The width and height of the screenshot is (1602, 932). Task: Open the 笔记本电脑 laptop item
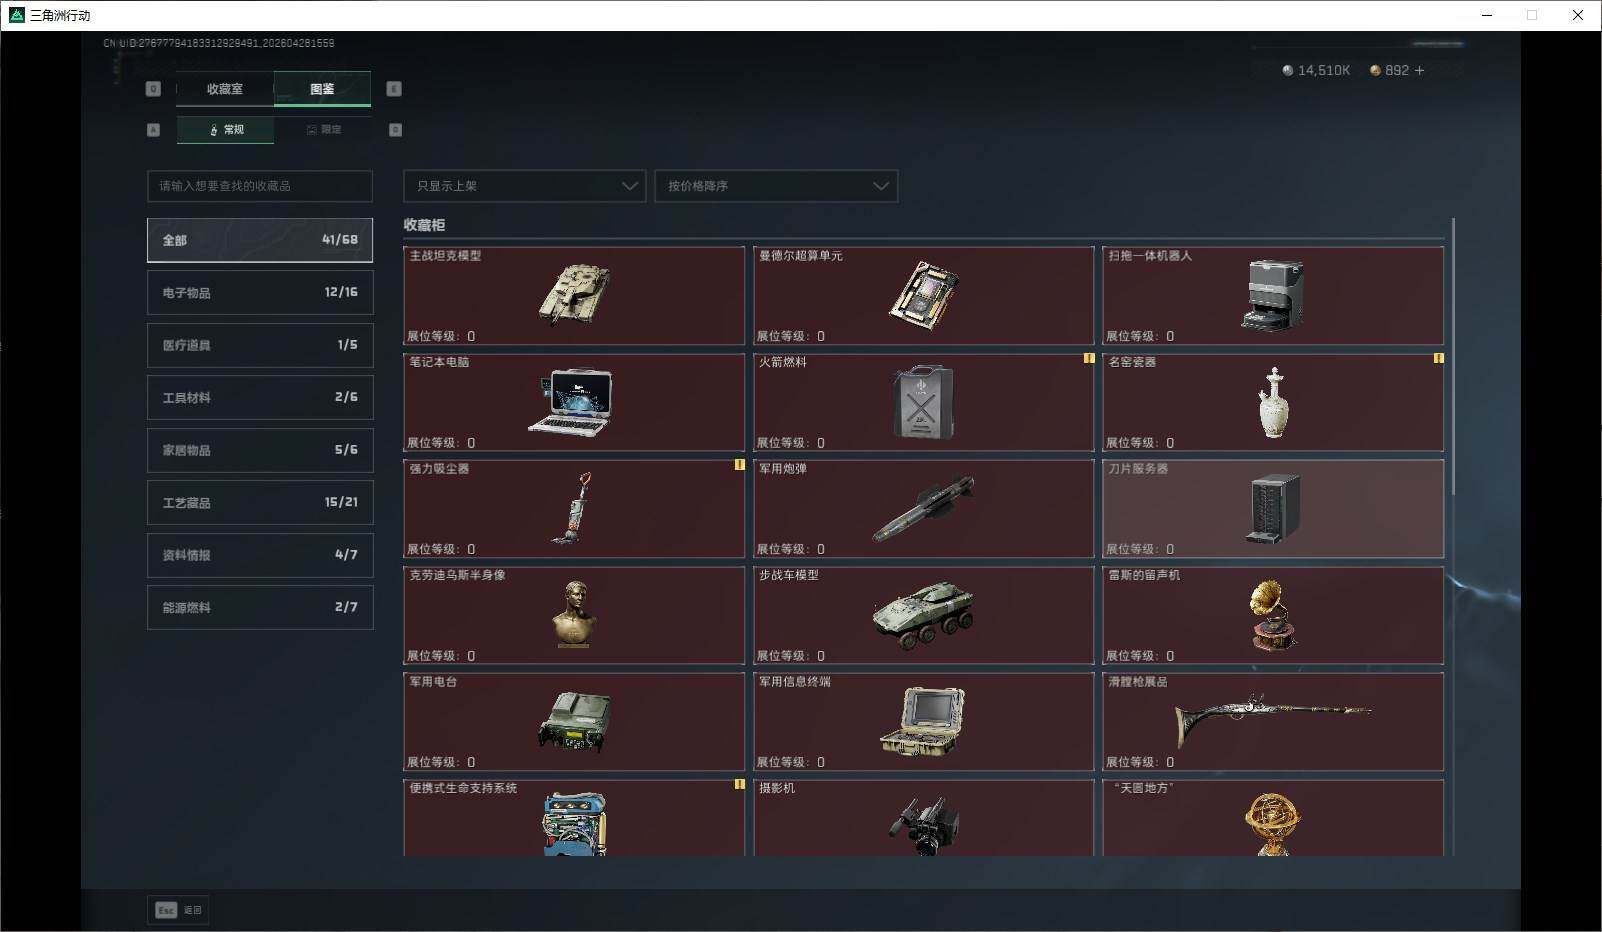(571, 402)
